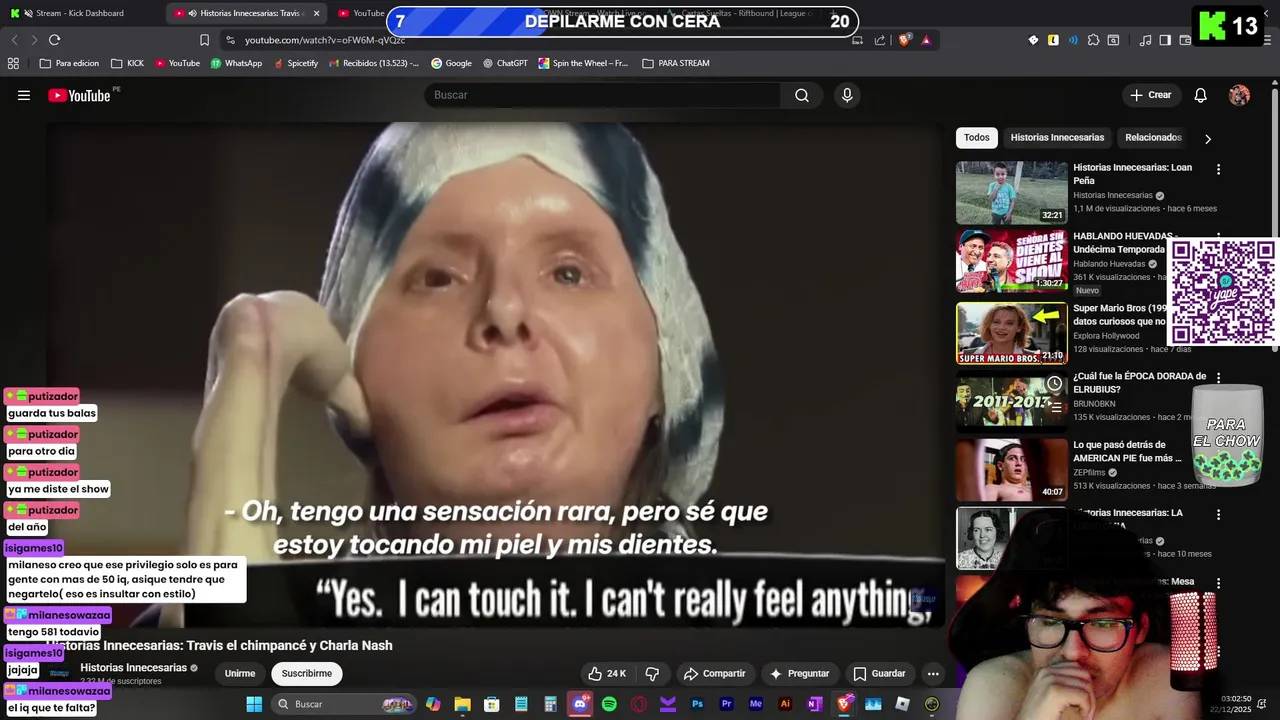The image size is (1280, 720).
Task: Open Photoshop from the taskbar
Action: pyautogui.click(x=697, y=704)
